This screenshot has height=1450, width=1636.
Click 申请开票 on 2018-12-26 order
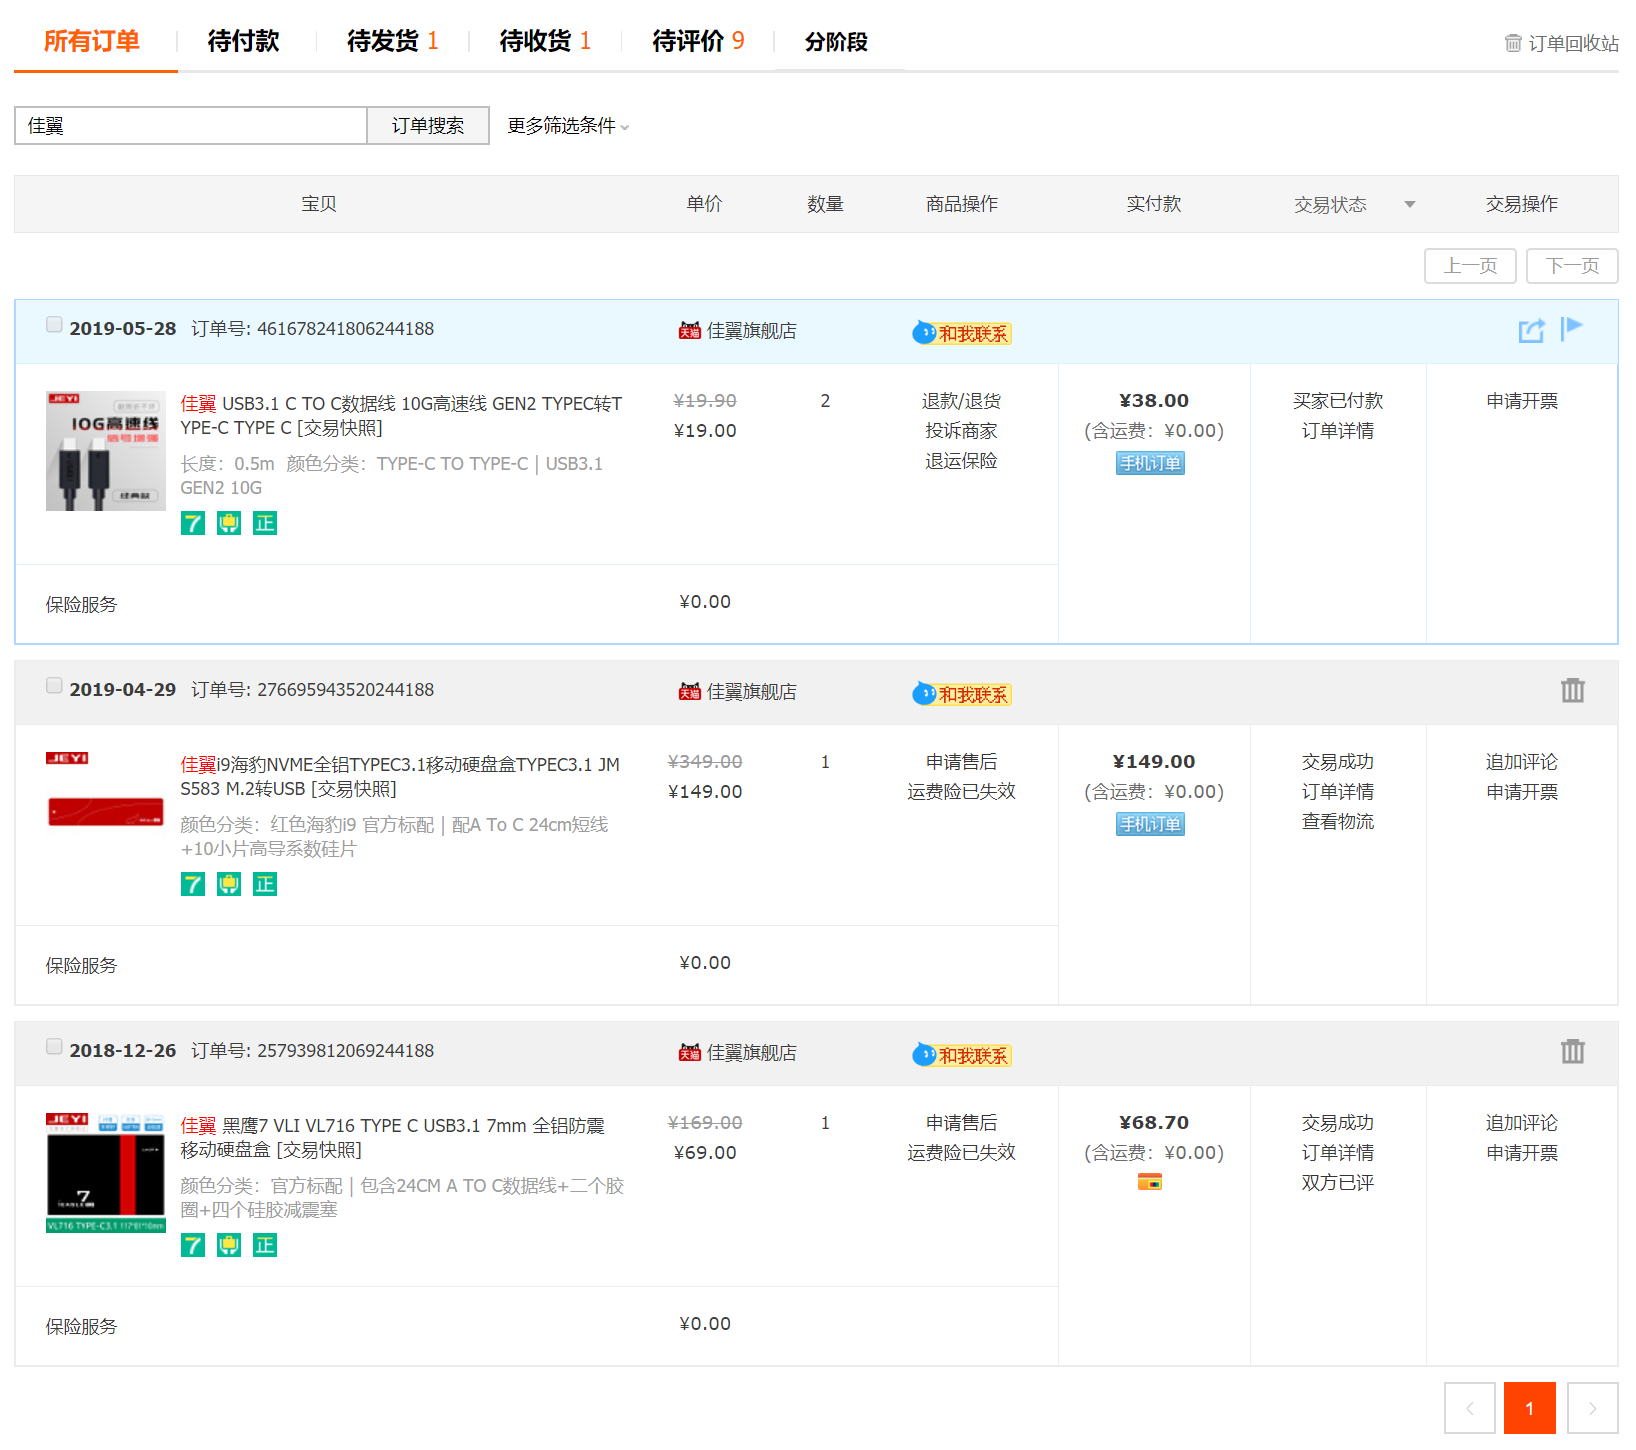point(1522,1153)
